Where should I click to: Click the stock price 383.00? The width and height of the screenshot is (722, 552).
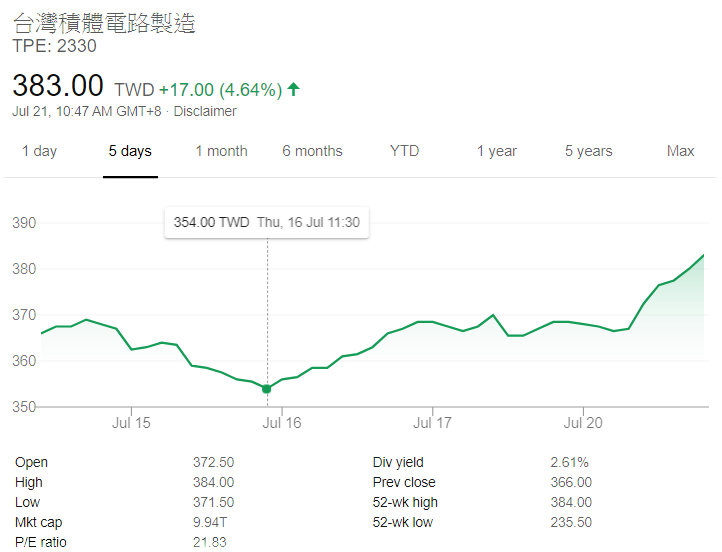(x=58, y=86)
